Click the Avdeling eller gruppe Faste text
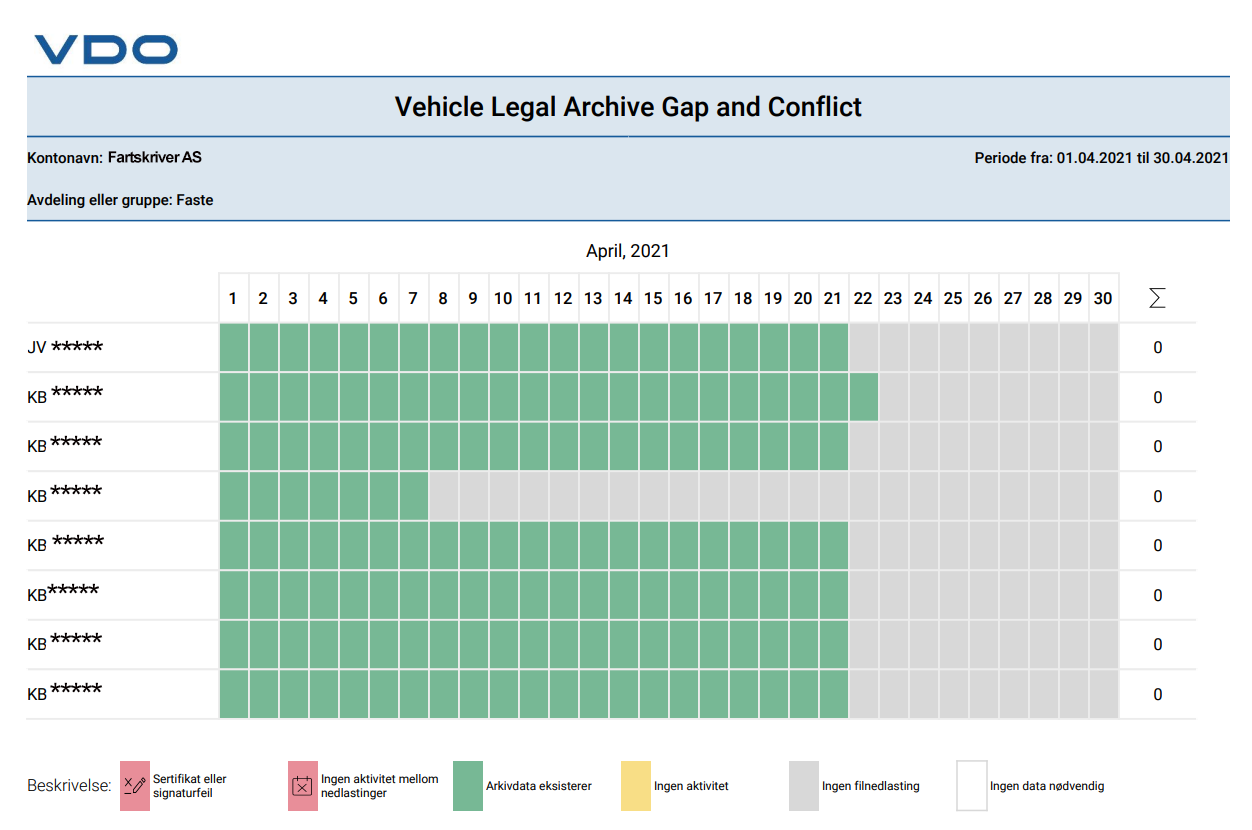The width and height of the screenshot is (1252, 830). (x=120, y=200)
